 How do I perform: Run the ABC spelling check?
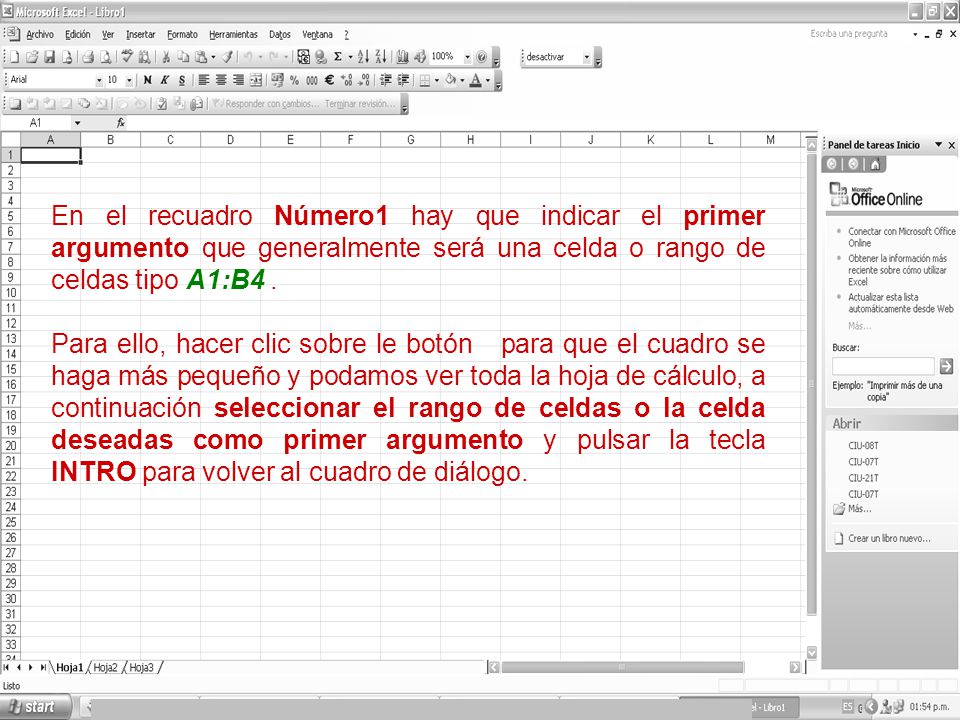(x=127, y=57)
